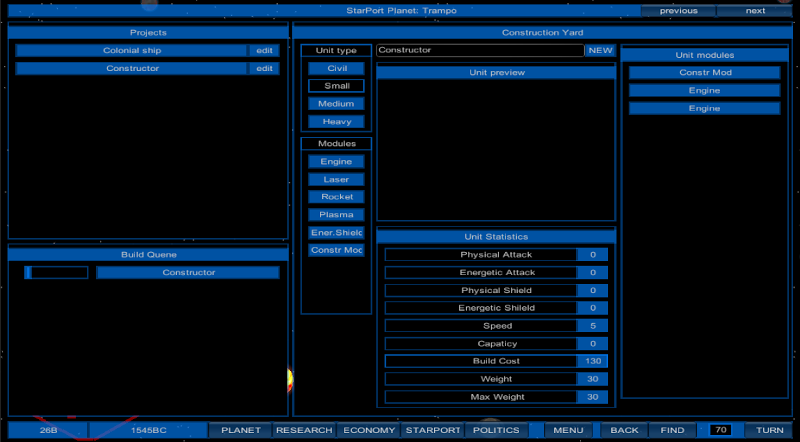
Task: Click the Energetic Attack statistic row
Action: (x=496, y=273)
